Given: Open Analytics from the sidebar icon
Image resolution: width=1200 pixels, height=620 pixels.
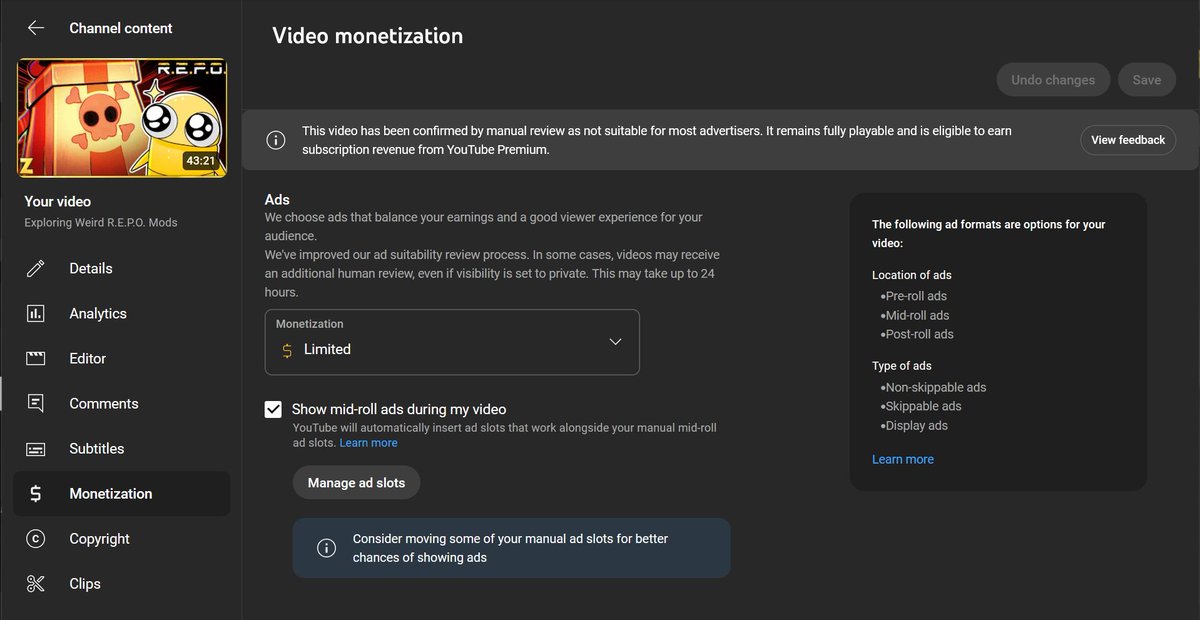Looking at the screenshot, I should (x=37, y=313).
